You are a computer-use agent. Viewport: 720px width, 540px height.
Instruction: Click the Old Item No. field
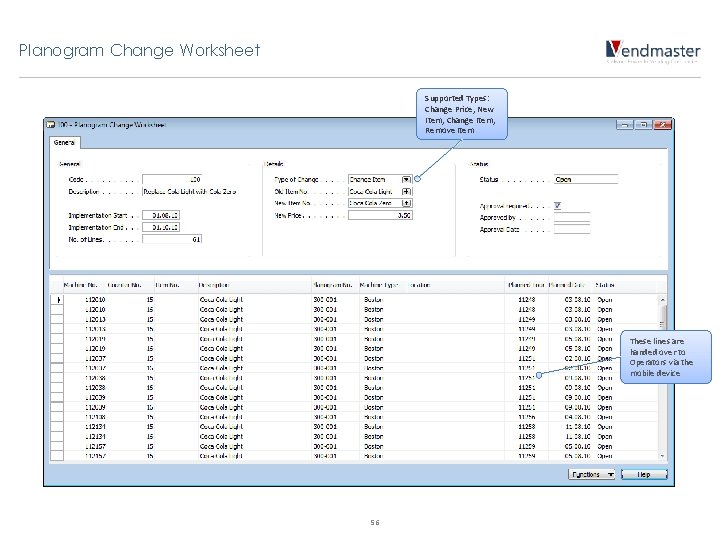click(375, 191)
